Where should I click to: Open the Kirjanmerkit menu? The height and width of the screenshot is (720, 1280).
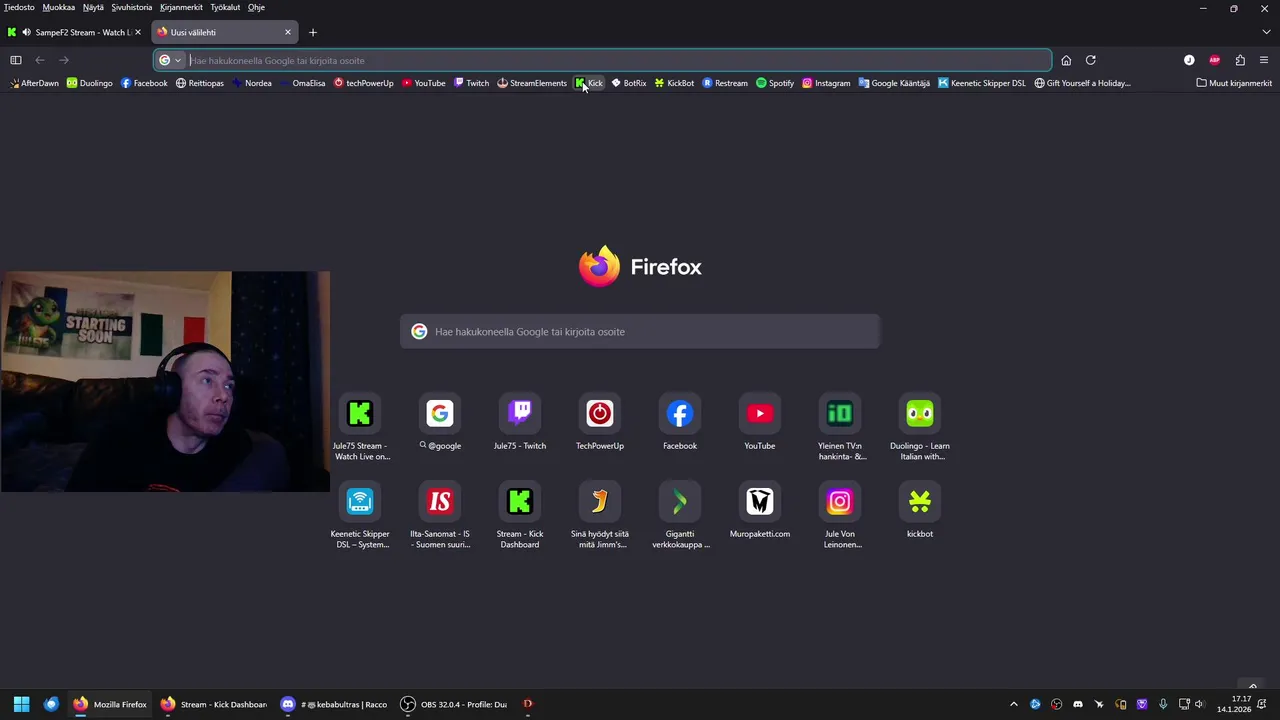tap(181, 7)
